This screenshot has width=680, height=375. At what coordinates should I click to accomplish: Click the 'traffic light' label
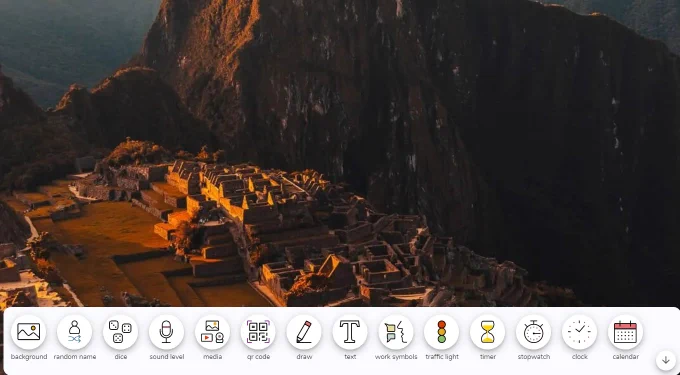click(x=441, y=357)
